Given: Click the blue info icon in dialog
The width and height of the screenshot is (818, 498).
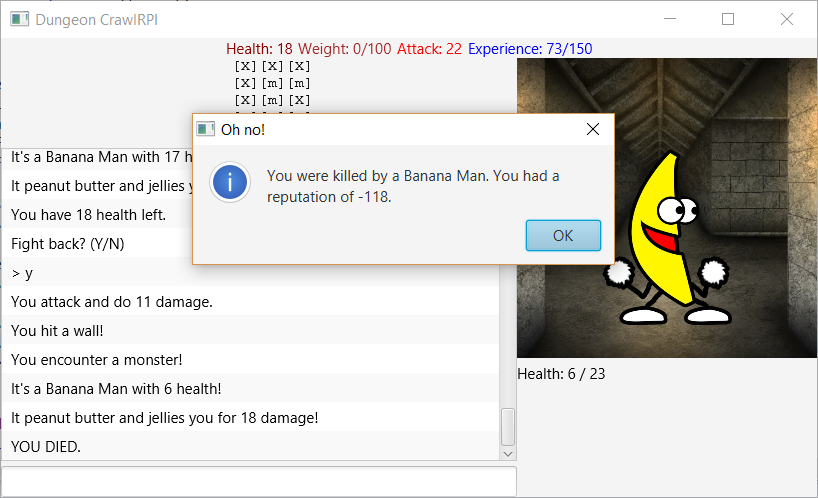Looking at the screenshot, I should [x=230, y=183].
